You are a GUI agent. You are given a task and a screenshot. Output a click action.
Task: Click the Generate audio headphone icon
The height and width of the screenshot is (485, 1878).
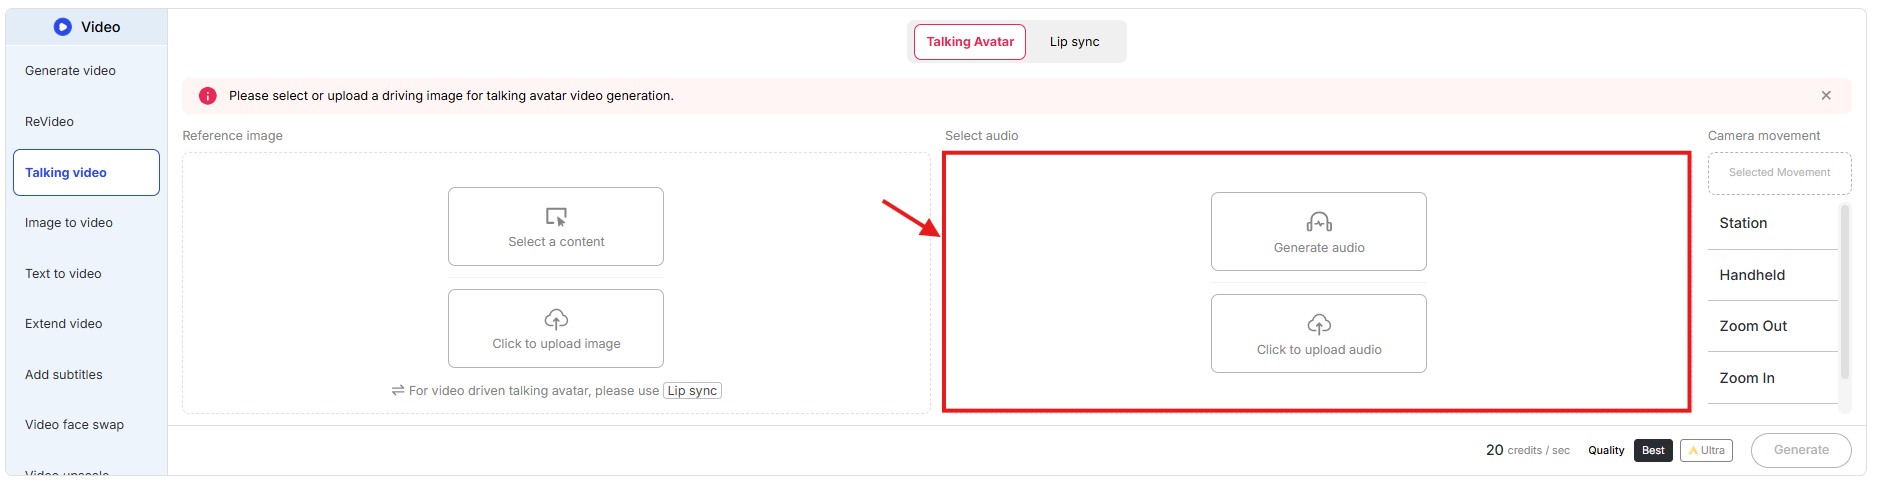(x=1318, y=222)
